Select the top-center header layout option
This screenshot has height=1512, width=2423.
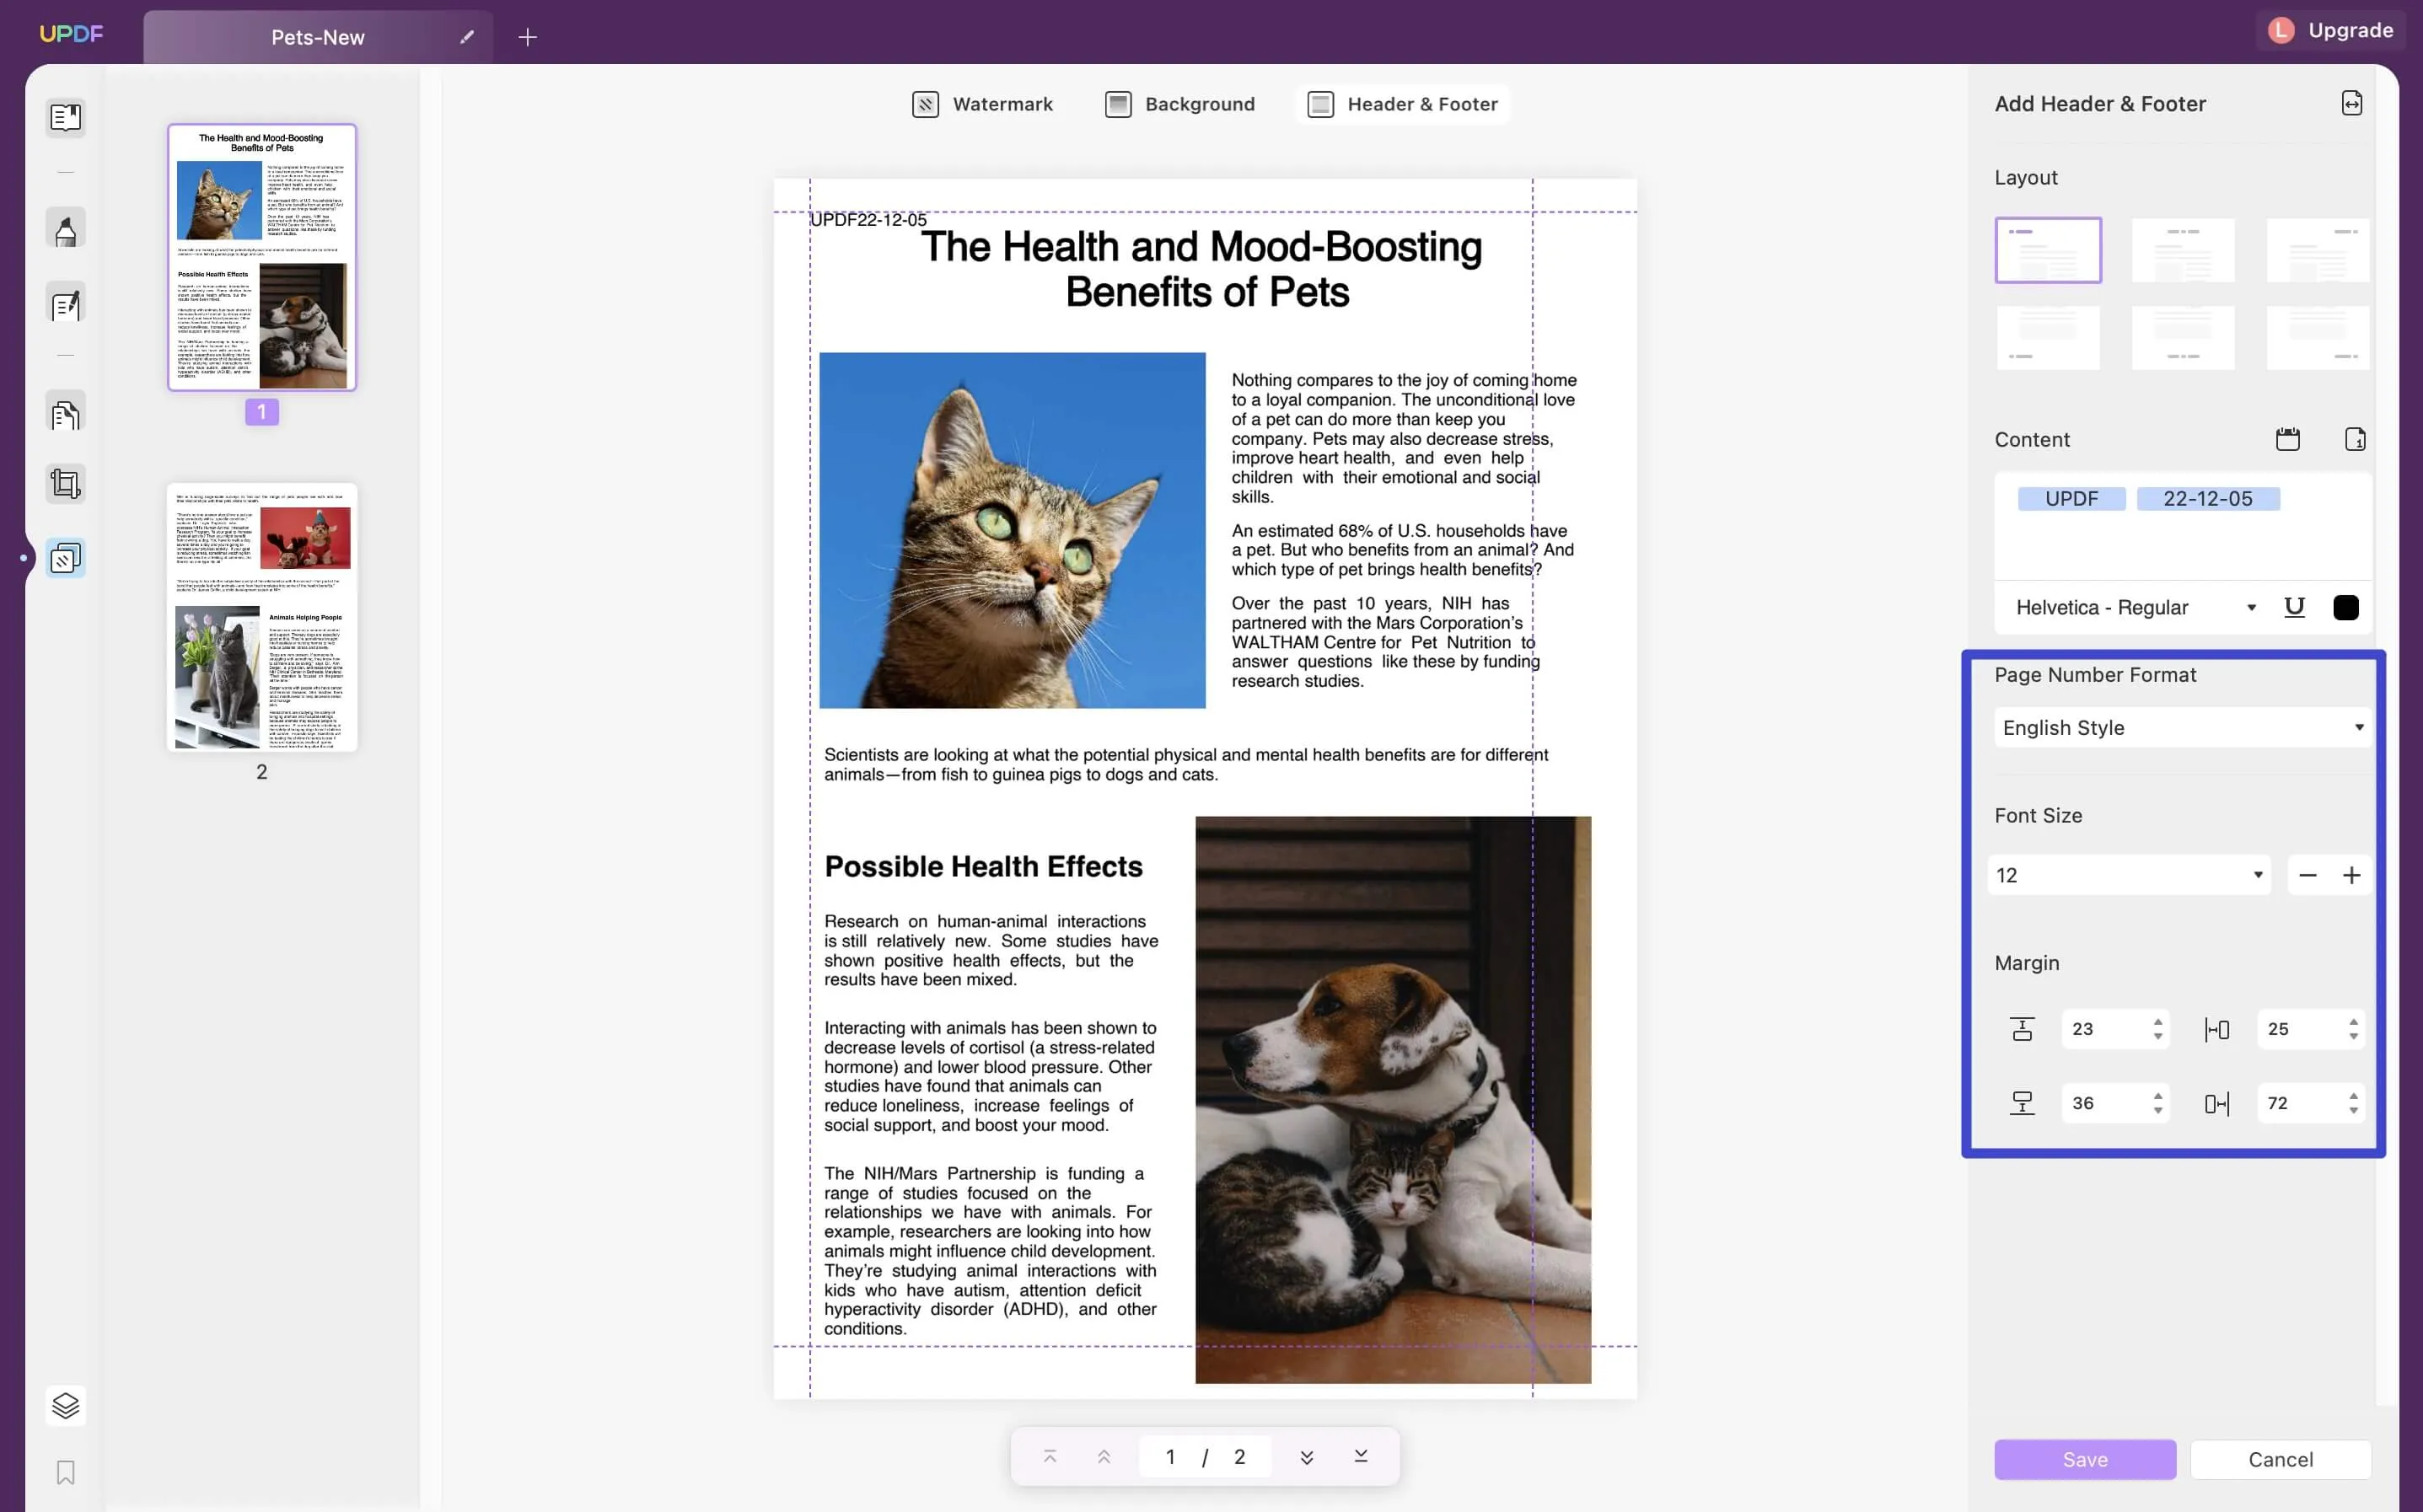click(x=2183, y=247)
